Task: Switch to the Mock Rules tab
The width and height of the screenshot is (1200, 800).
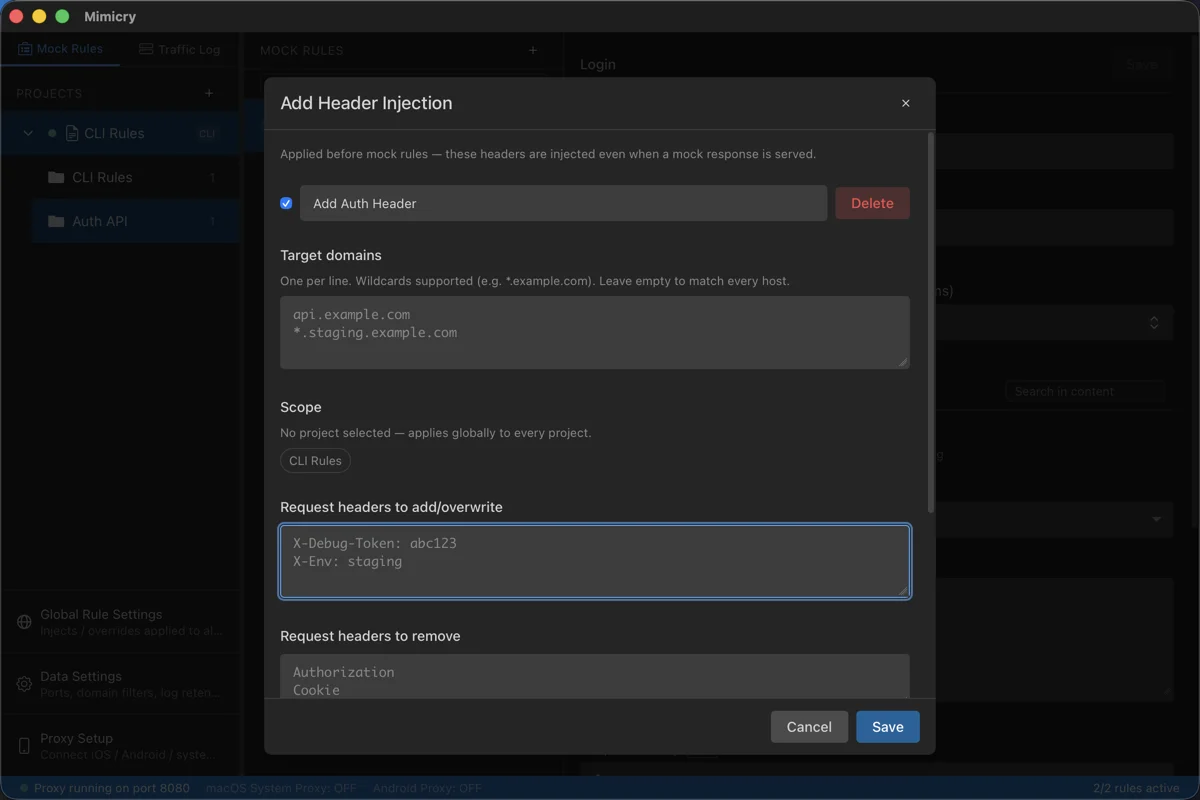Action: pyautogui.click(x=60, y=48)
